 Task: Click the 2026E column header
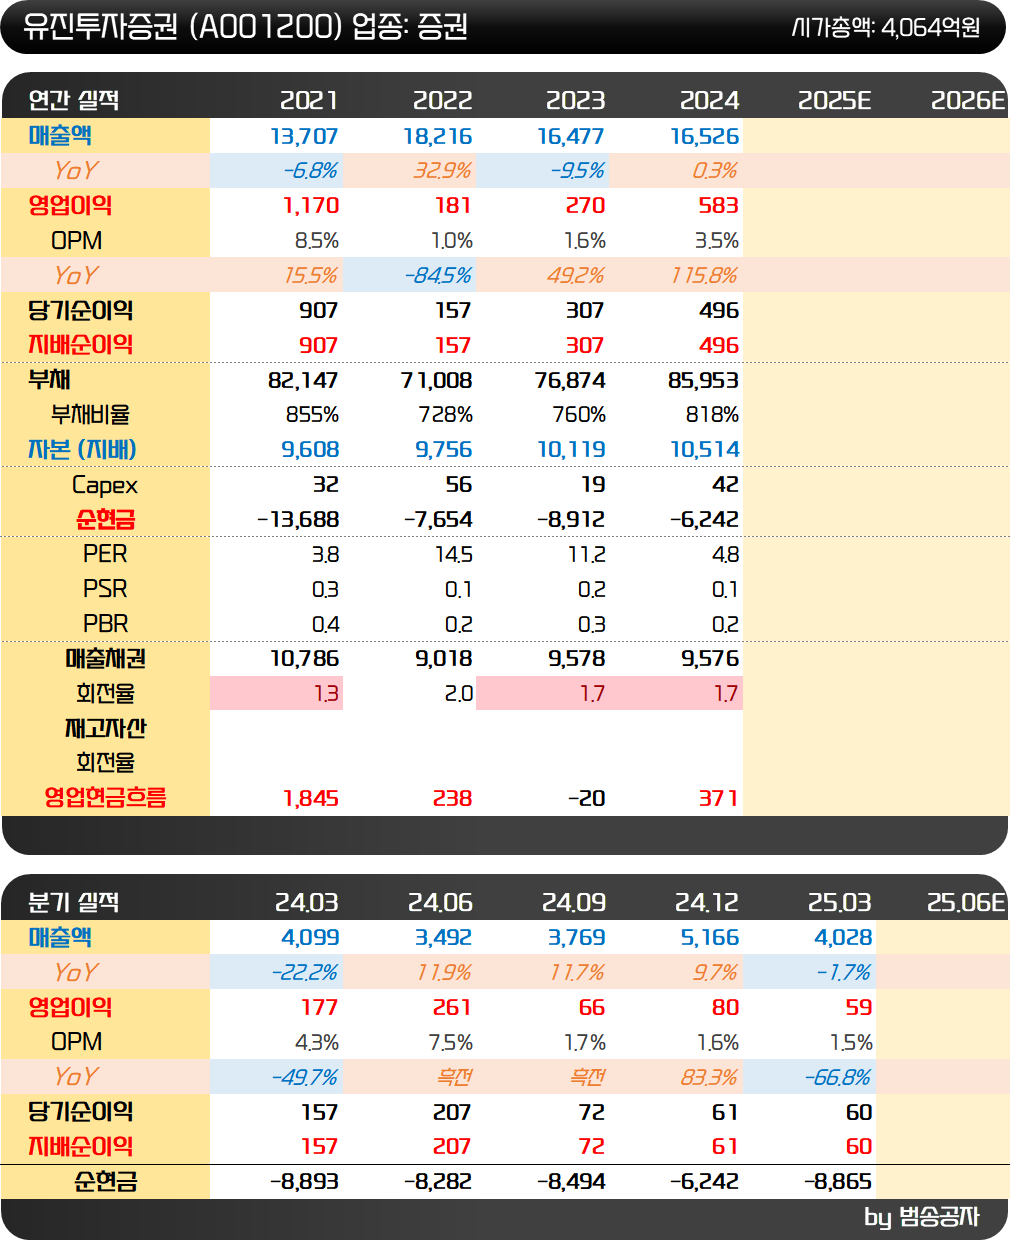coord(967,100)
